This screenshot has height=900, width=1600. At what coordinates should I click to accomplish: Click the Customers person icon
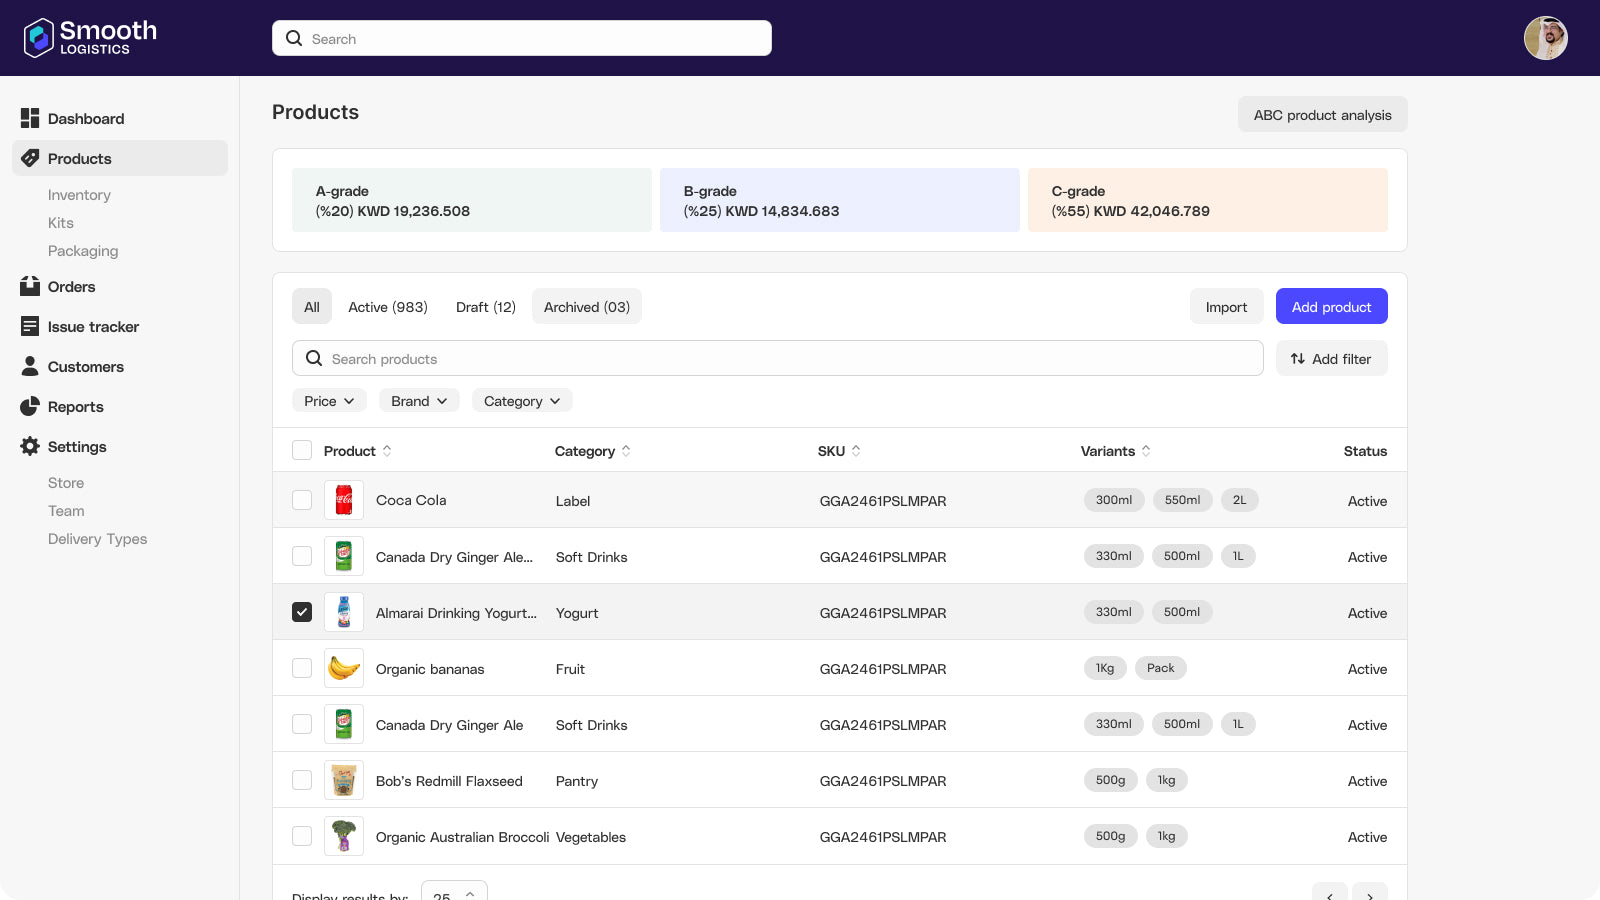pyautogui.click(x=29, y=366)
